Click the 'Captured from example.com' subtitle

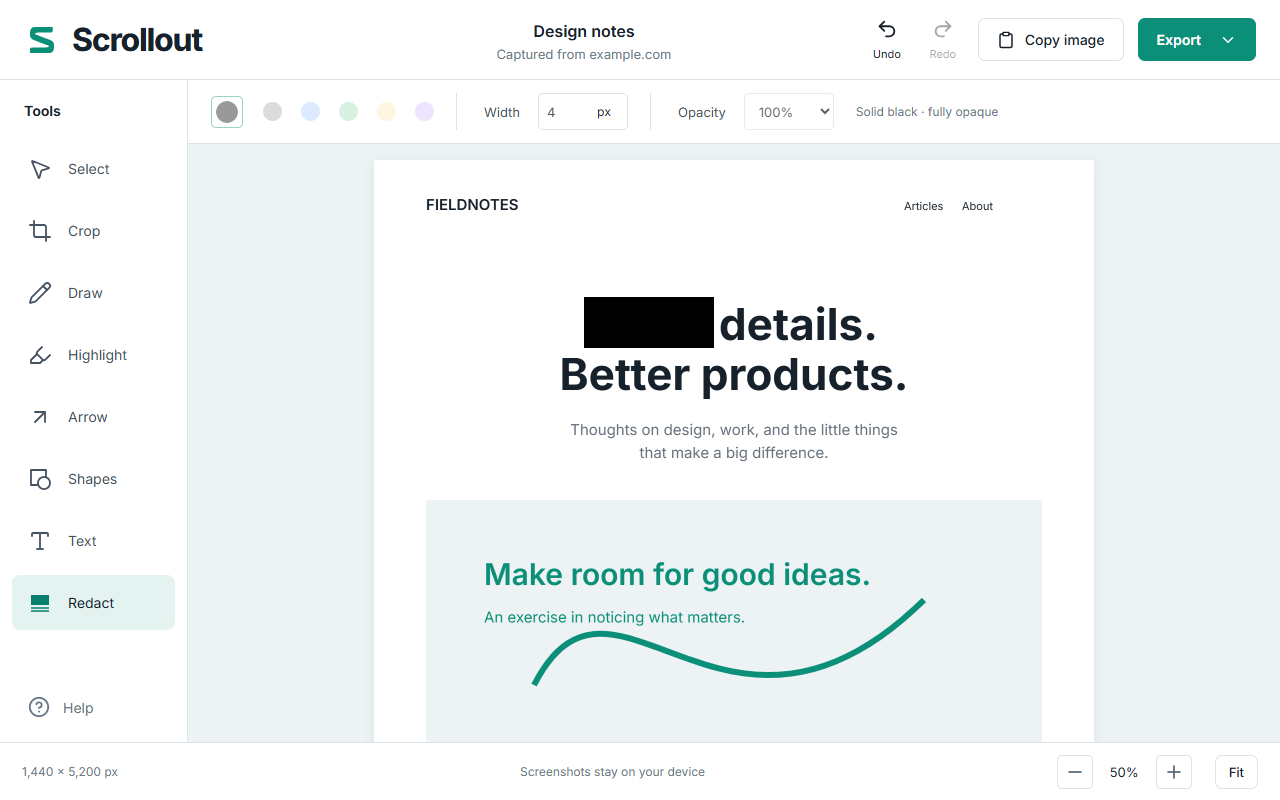(584, 55)
